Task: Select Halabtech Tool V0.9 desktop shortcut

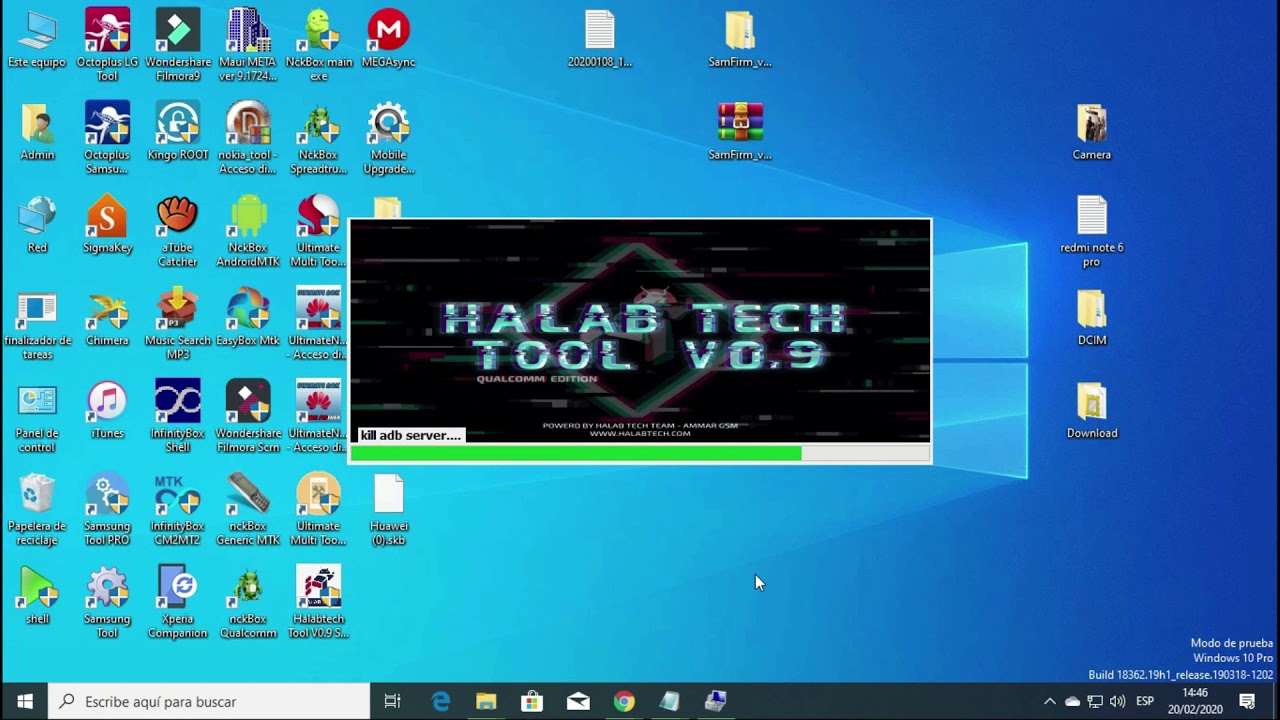Action: [318, 602]
